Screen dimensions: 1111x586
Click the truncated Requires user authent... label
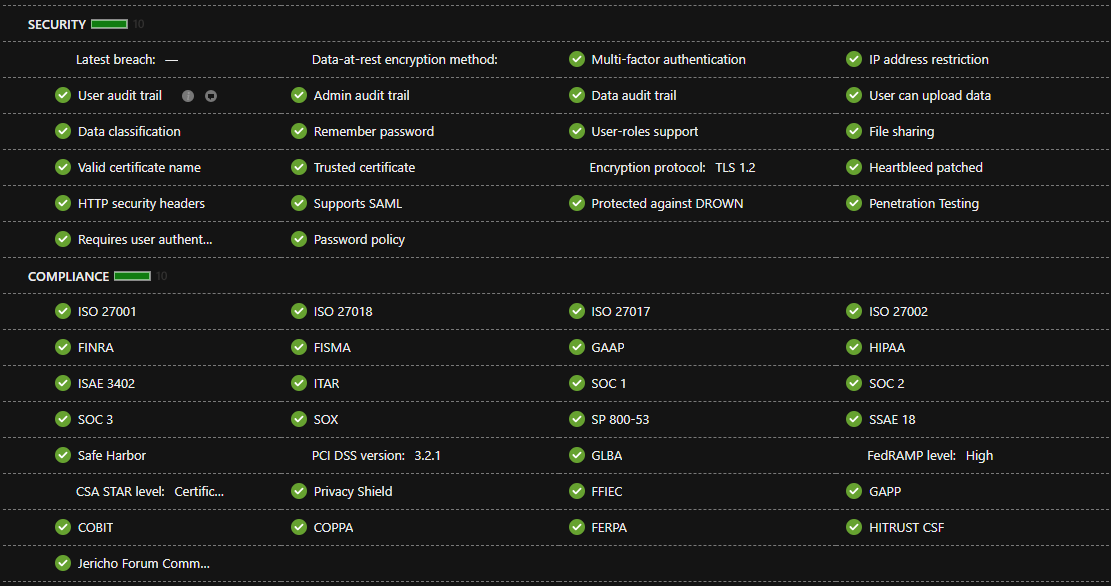click(145, 240)
